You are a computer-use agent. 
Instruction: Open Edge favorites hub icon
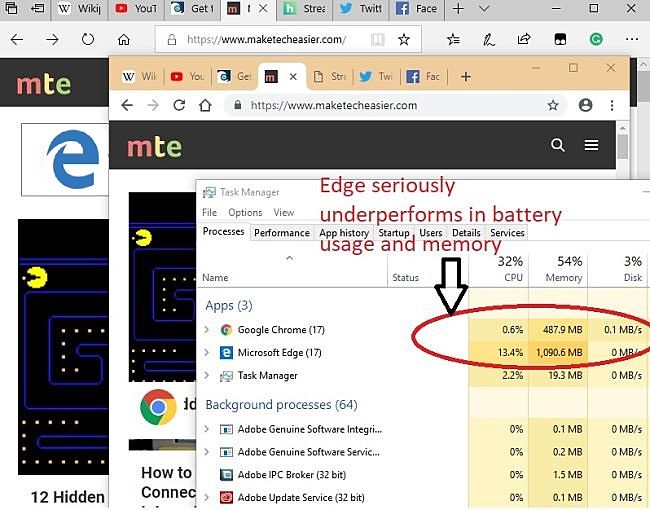pos(453,40)
